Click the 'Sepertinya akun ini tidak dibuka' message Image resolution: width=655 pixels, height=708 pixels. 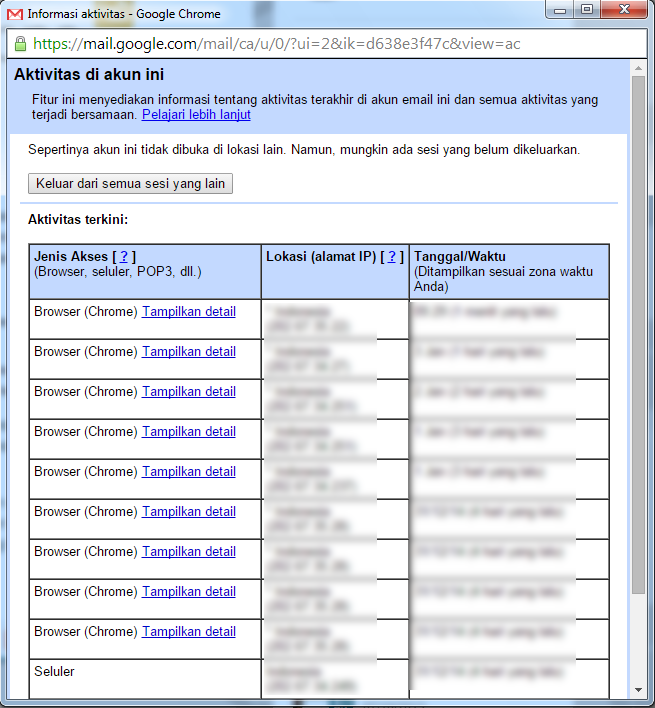[x=304, y=149]
